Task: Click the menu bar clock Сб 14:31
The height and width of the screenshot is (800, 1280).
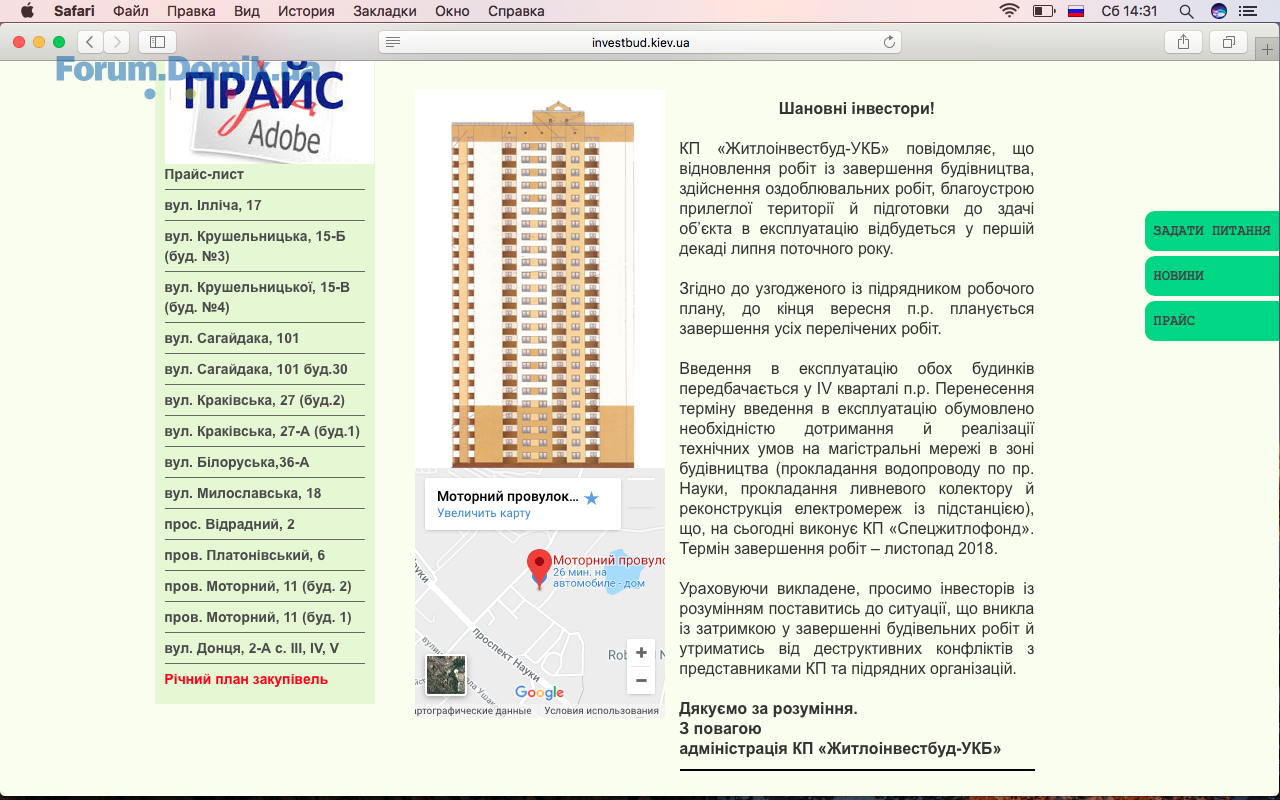Action: tap(1129, 11)
